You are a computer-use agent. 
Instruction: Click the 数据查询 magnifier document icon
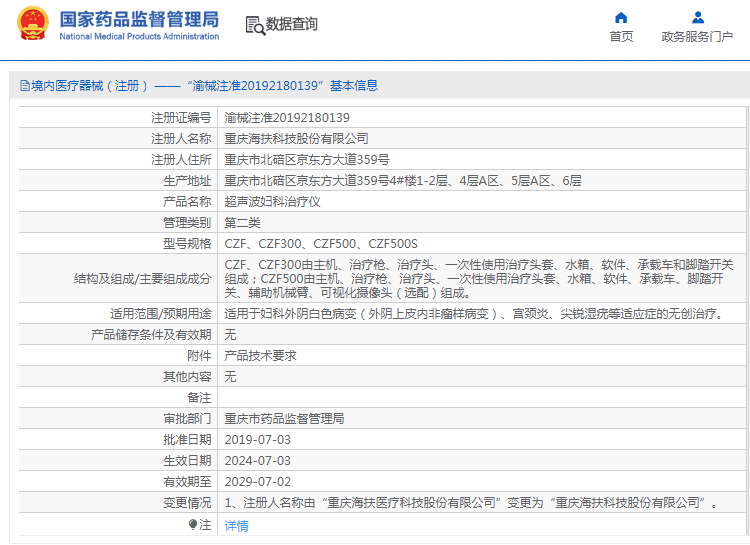pyautogui.click(x=254, y=25)
